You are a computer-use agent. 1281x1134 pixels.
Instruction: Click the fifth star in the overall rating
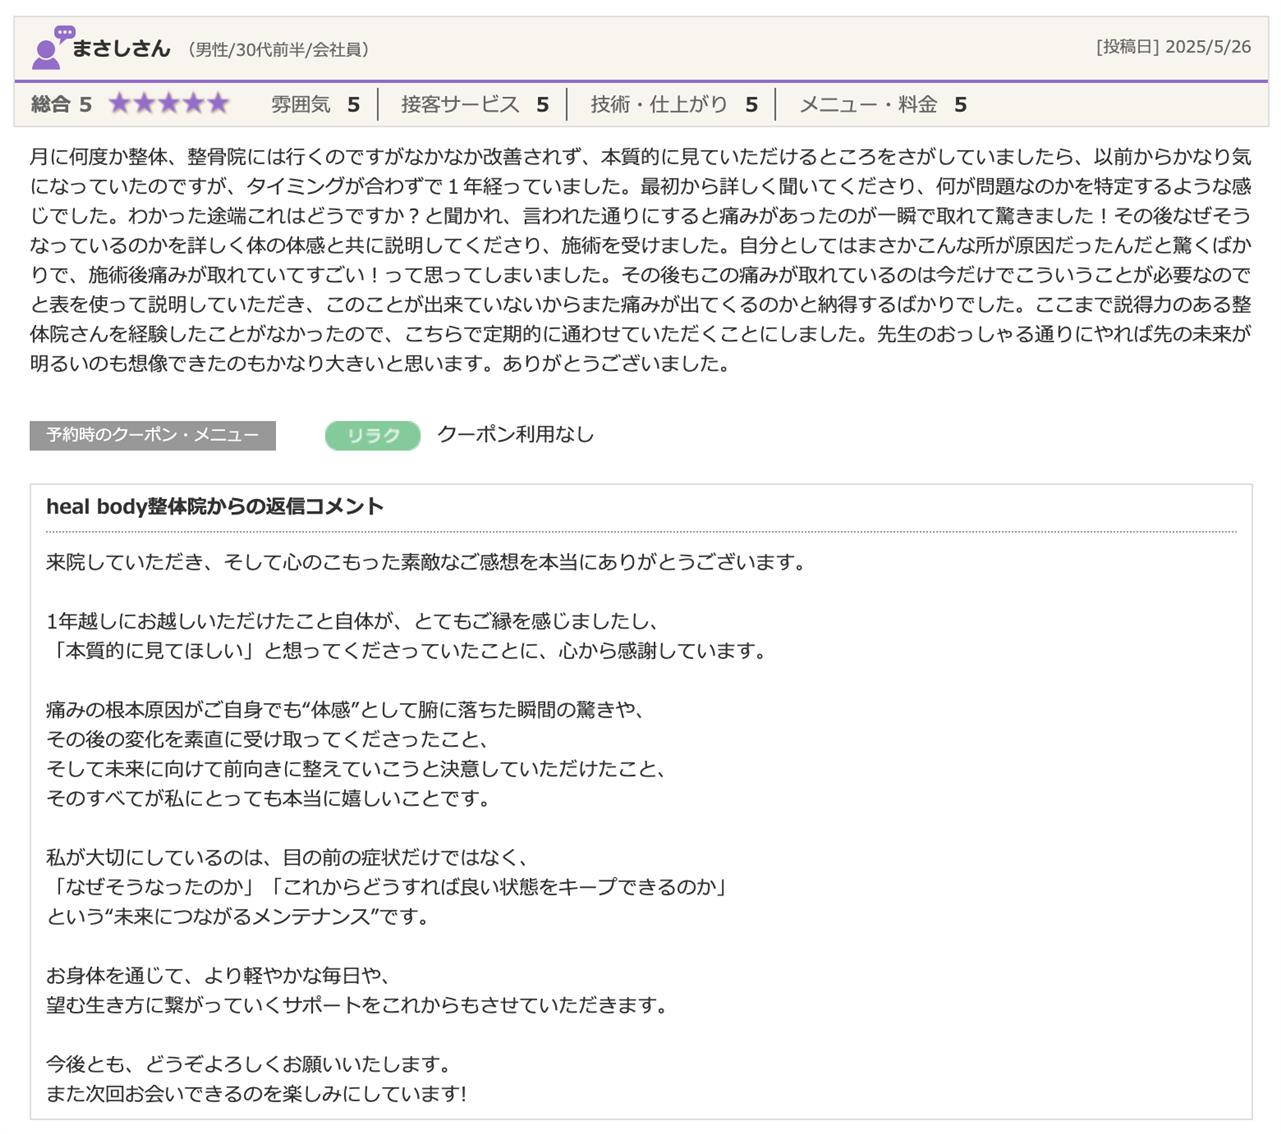click(217, 104)
